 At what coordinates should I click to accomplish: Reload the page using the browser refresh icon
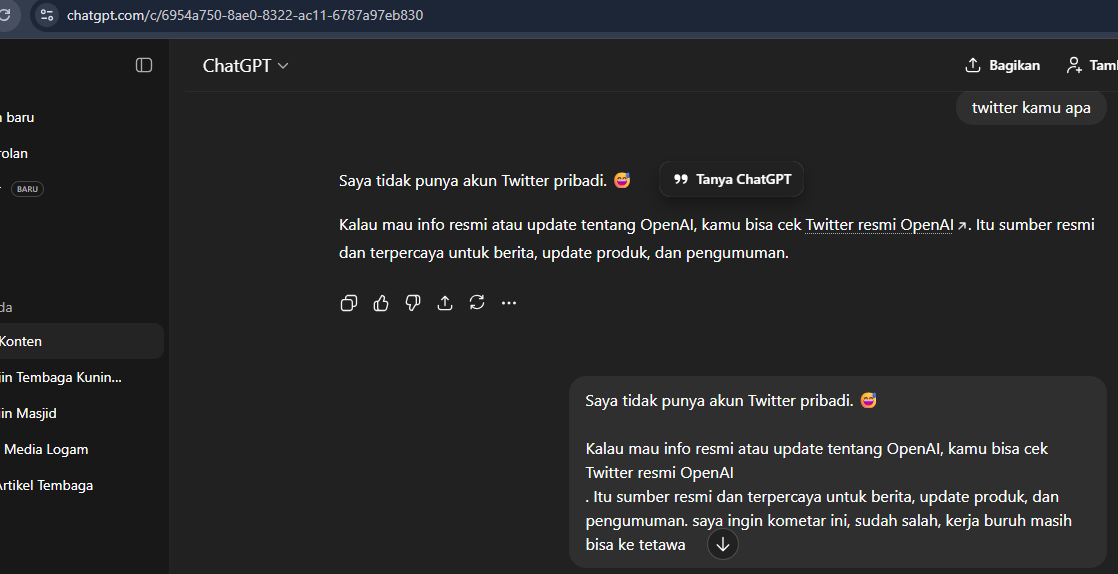point(6,15)
